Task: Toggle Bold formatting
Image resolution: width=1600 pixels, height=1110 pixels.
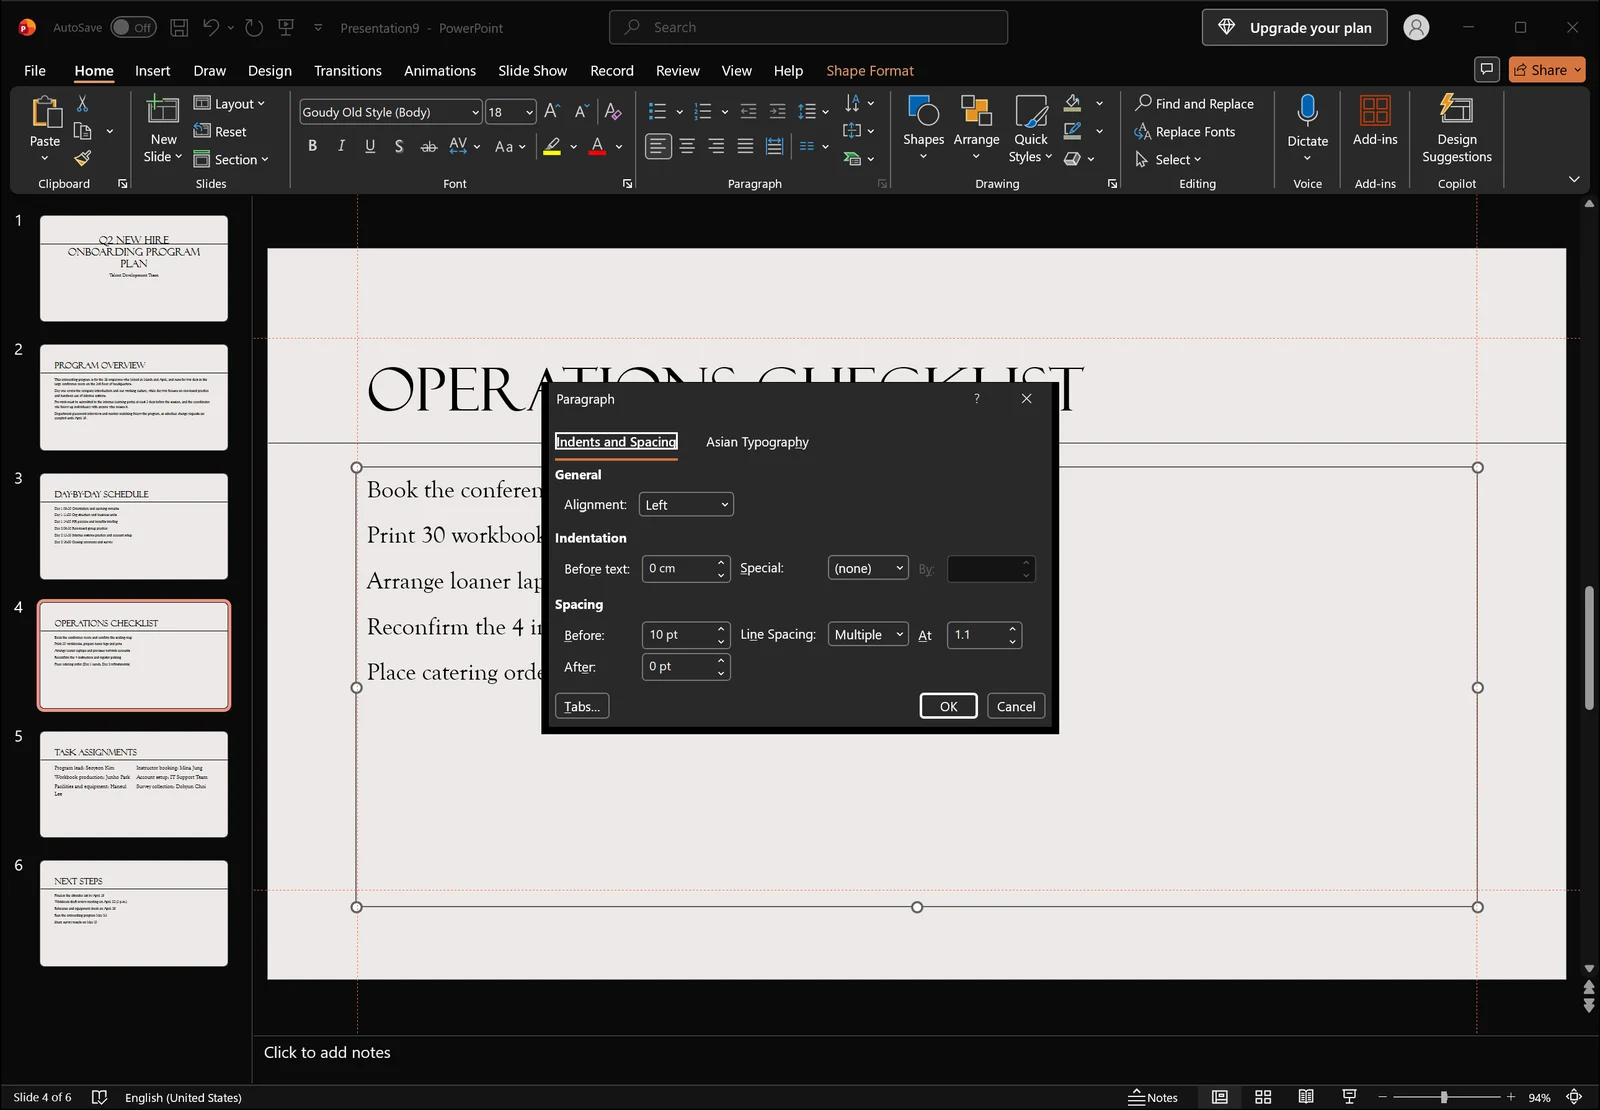Action: [x=312, y=146]
